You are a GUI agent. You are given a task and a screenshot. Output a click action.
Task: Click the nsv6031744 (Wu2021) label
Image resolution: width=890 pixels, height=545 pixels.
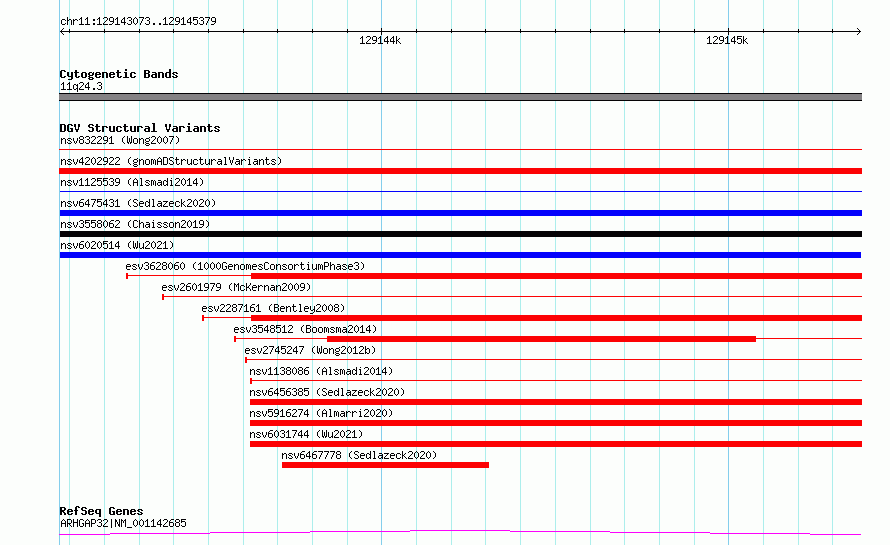(306, 434)
